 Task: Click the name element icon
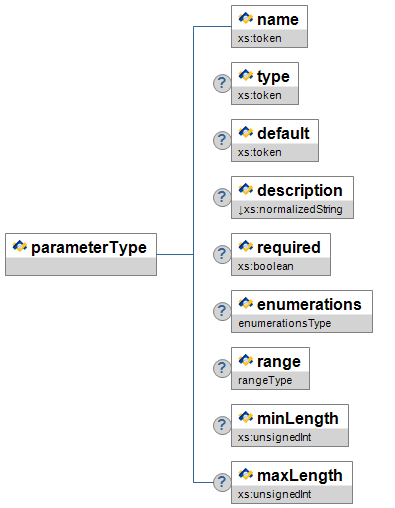point(246,18)
